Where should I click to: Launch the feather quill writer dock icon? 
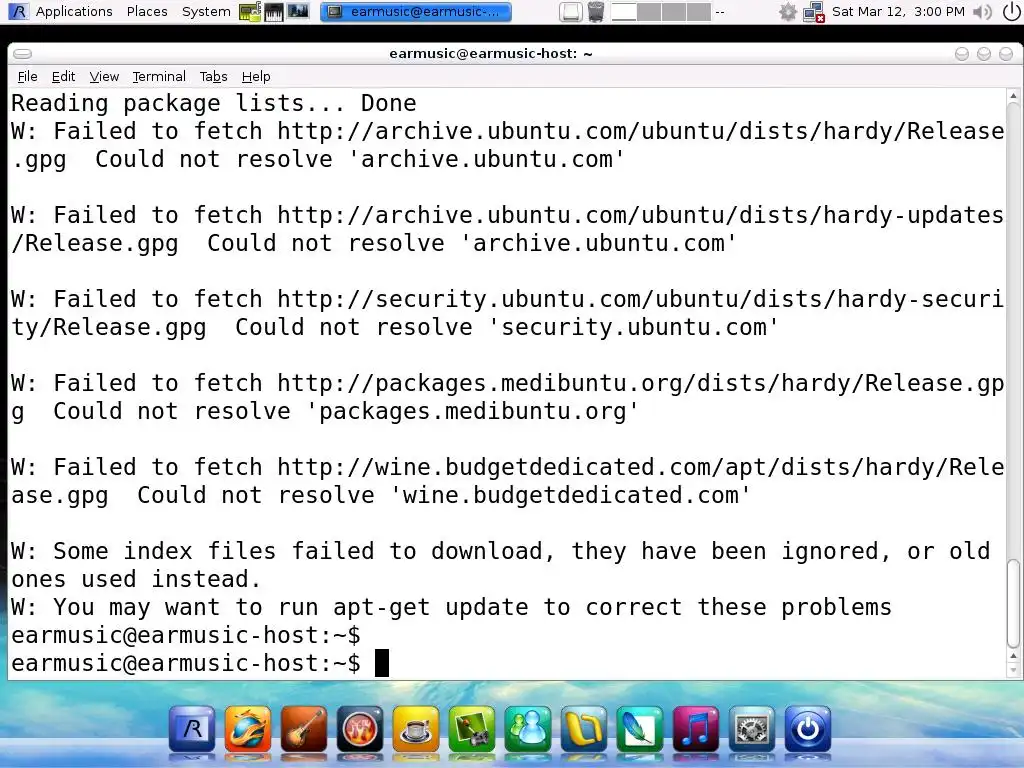[x=639, y=729]
